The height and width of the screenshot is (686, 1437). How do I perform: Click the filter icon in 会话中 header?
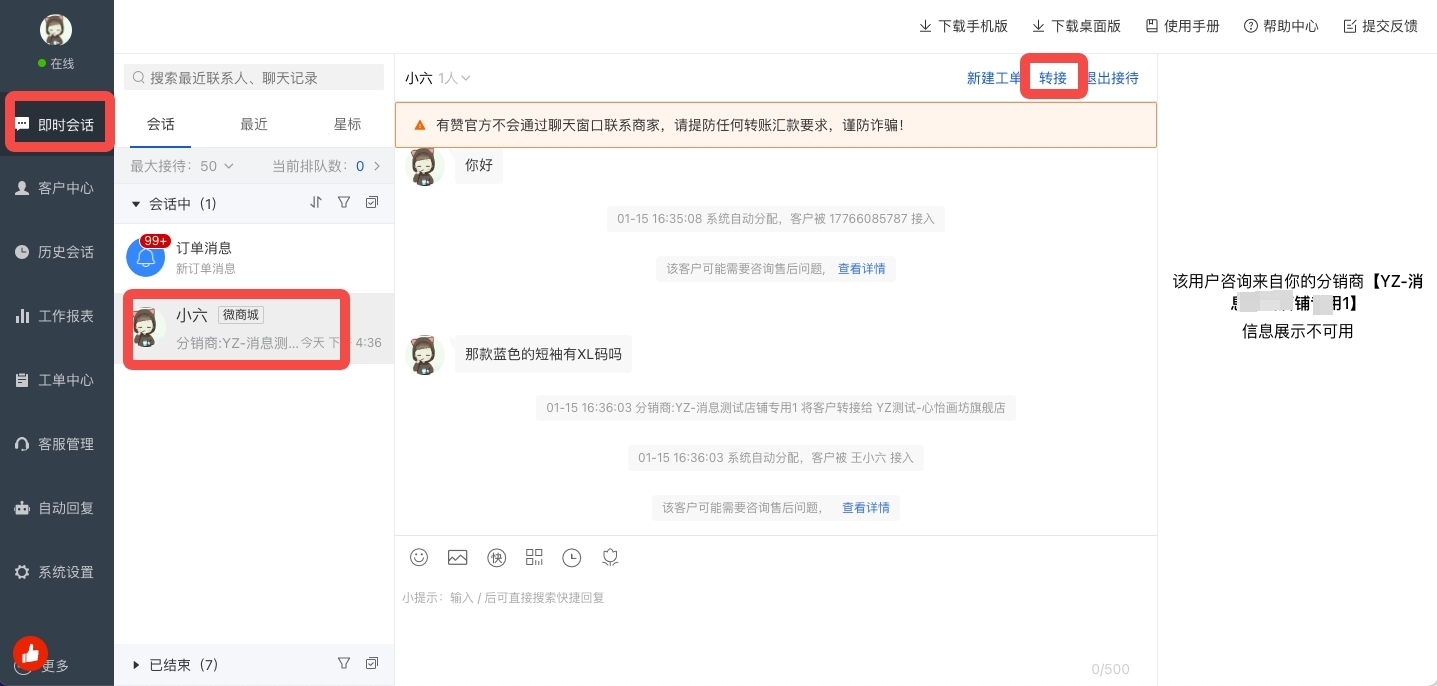coord(344,202)
